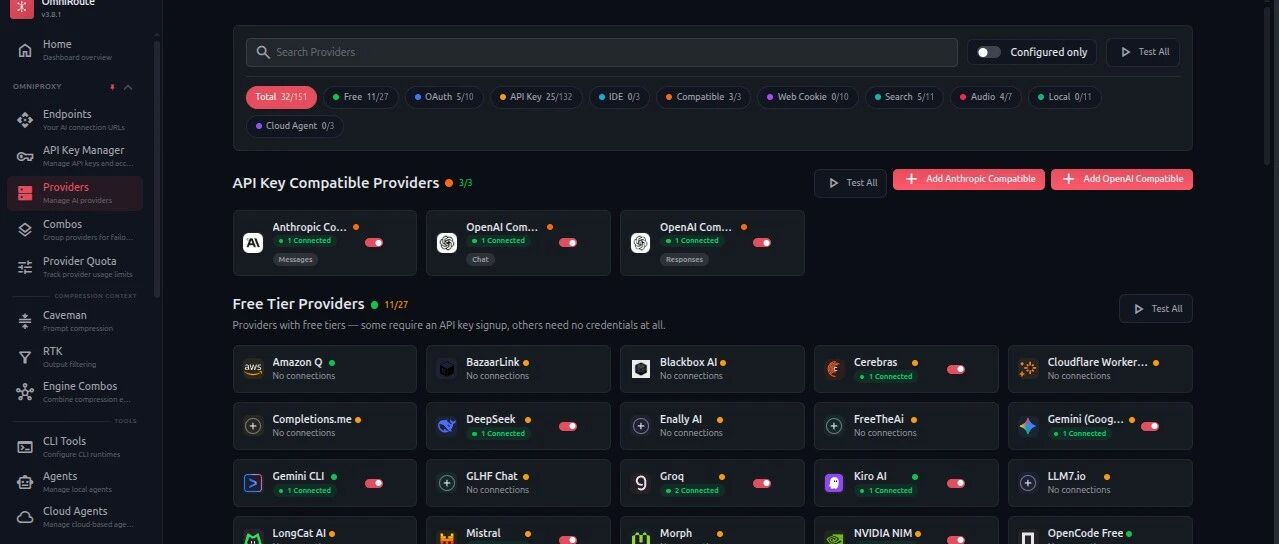Click the API Key Manager key icon
1279x544 pixels.
[x=26, y=157]
